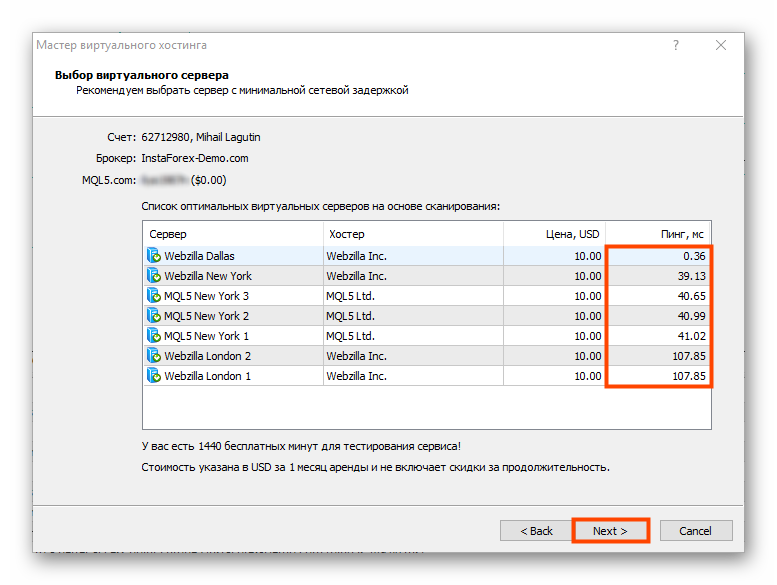Sort by the Цена, USD column header
This screenshot has width=777, height=585.
point(555,234)
